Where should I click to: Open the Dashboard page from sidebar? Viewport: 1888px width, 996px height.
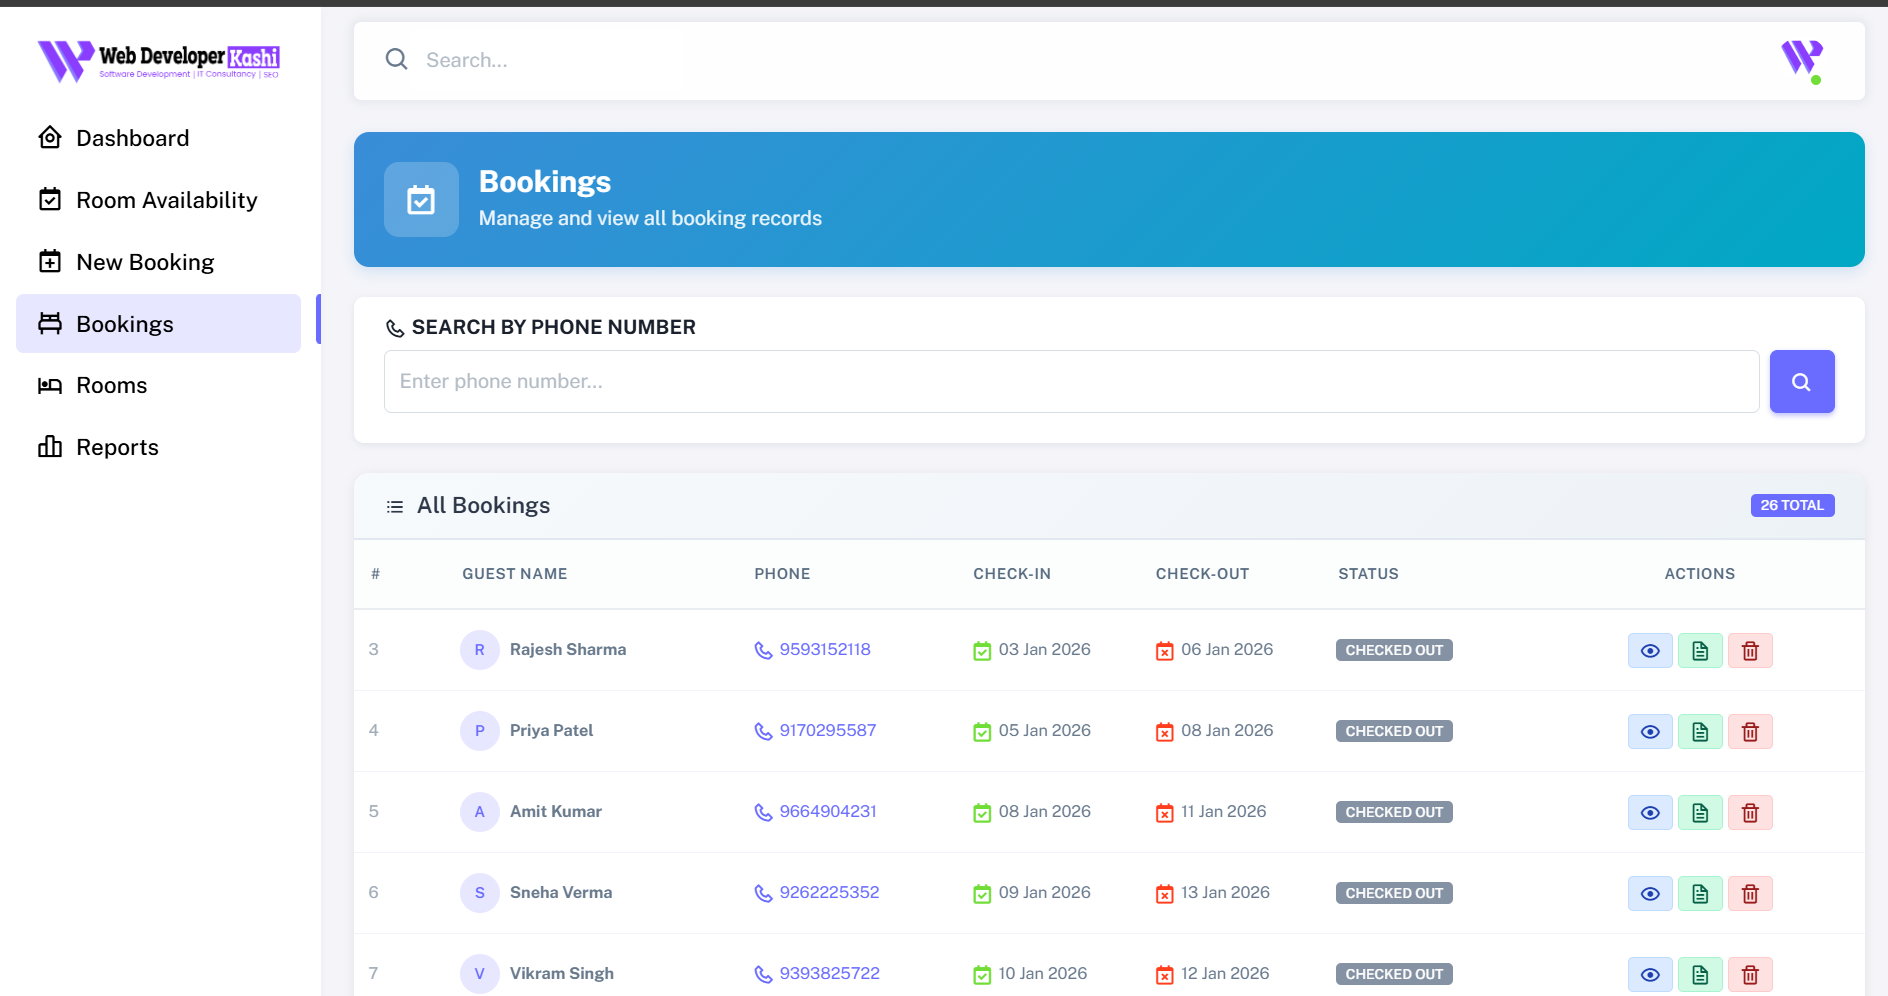pos(132,138)
